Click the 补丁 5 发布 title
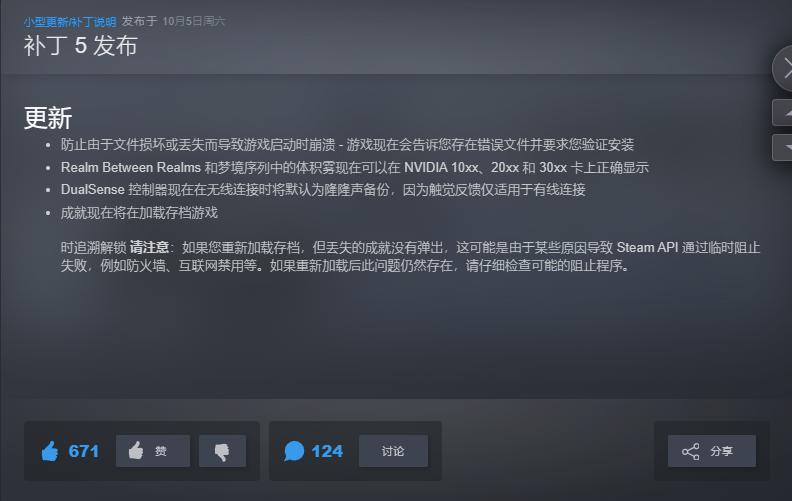This screenshot has height=501, width=792. [80, 45]
